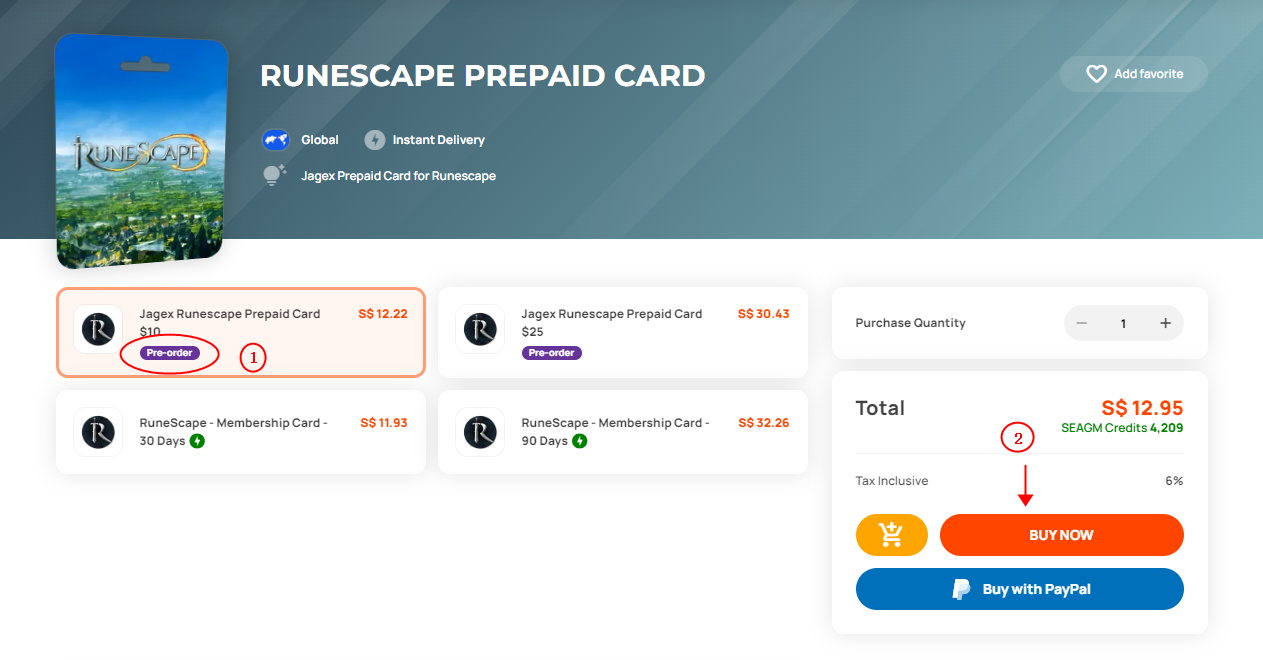Click the Pre-order tag on $25 card
The height and width of the screenshot is (660, 1263).
pyautogui.click(x=551, y=353)
